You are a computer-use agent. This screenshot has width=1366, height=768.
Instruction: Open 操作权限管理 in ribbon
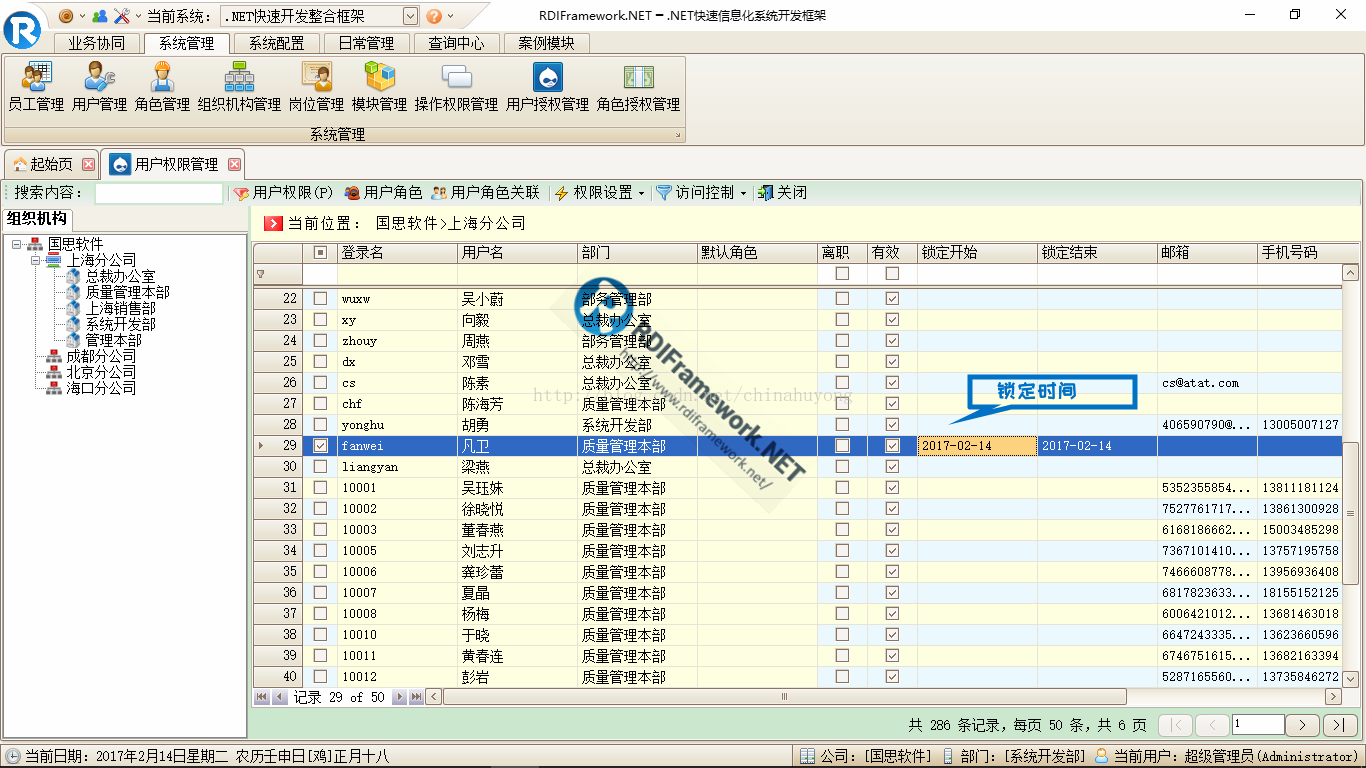point(456,86)
